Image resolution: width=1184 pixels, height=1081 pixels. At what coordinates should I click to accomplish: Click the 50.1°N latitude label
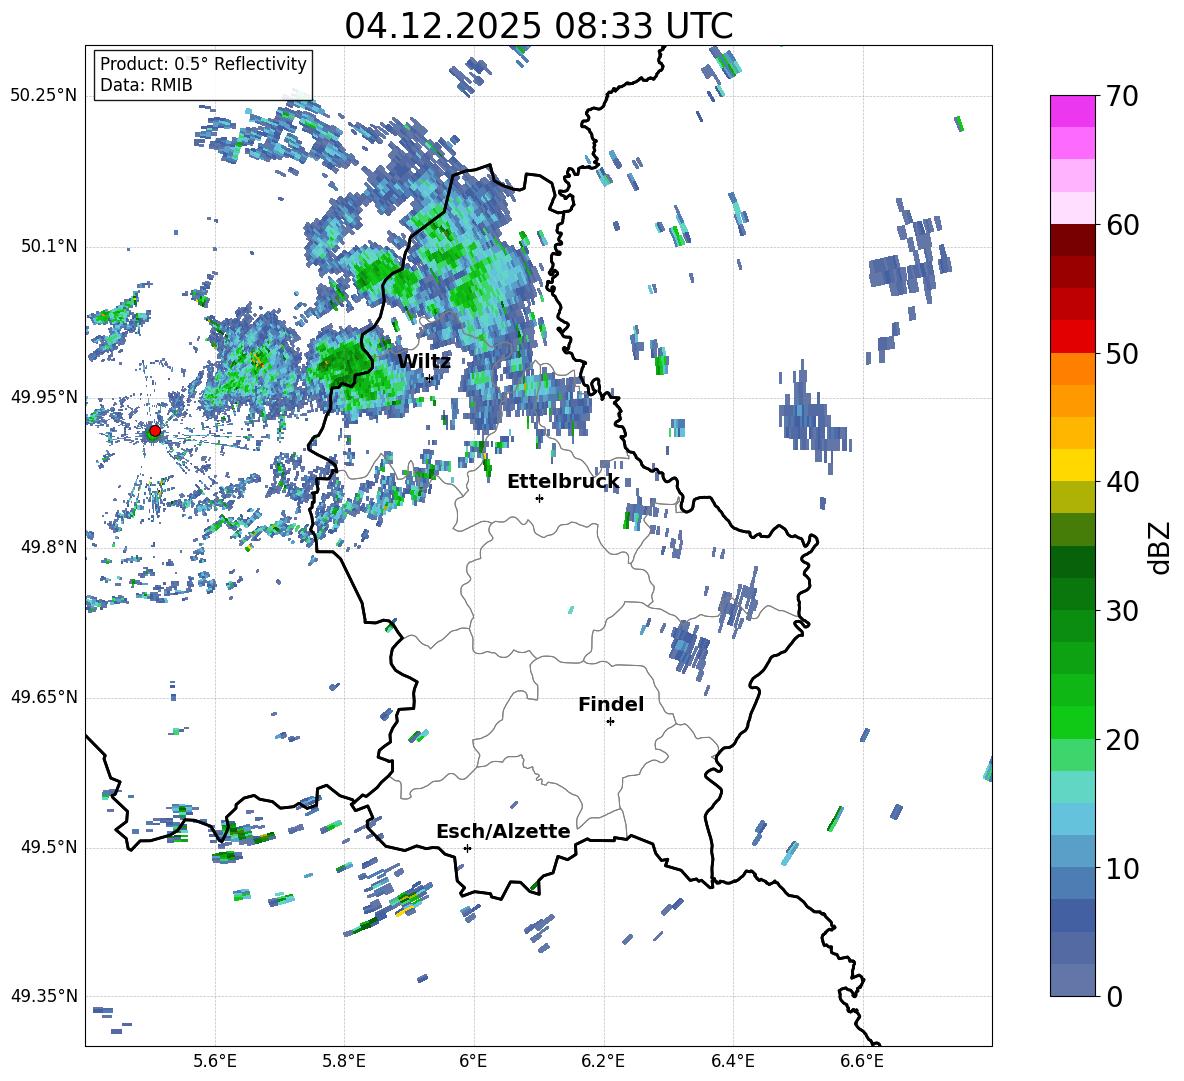pos(49,246)
